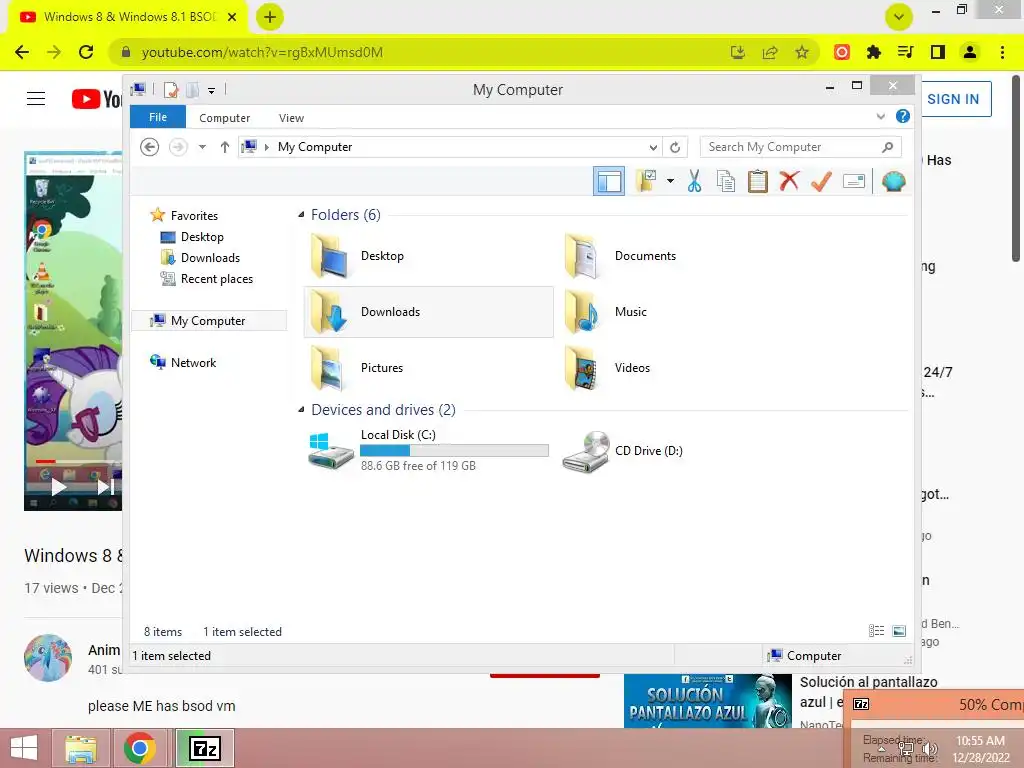Open the File menu tab

(x=158, y=117)
